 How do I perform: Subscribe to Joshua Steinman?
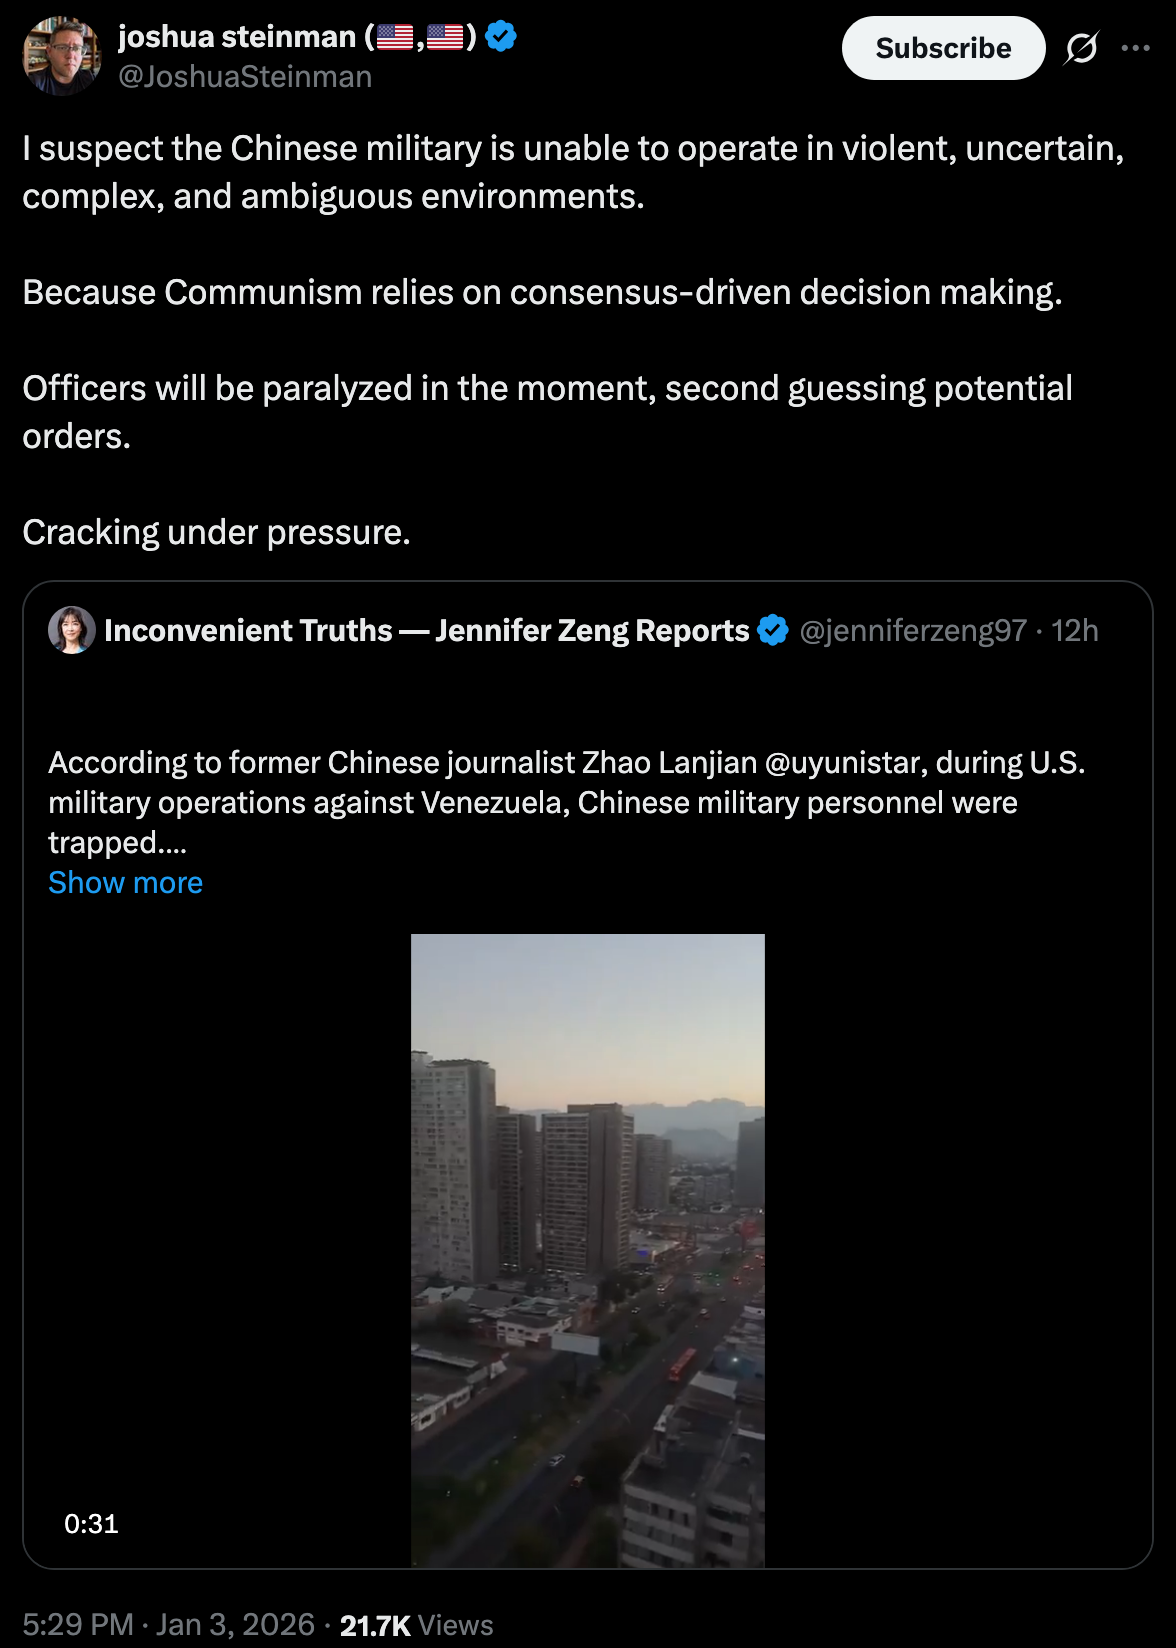[x=943, y=48]
